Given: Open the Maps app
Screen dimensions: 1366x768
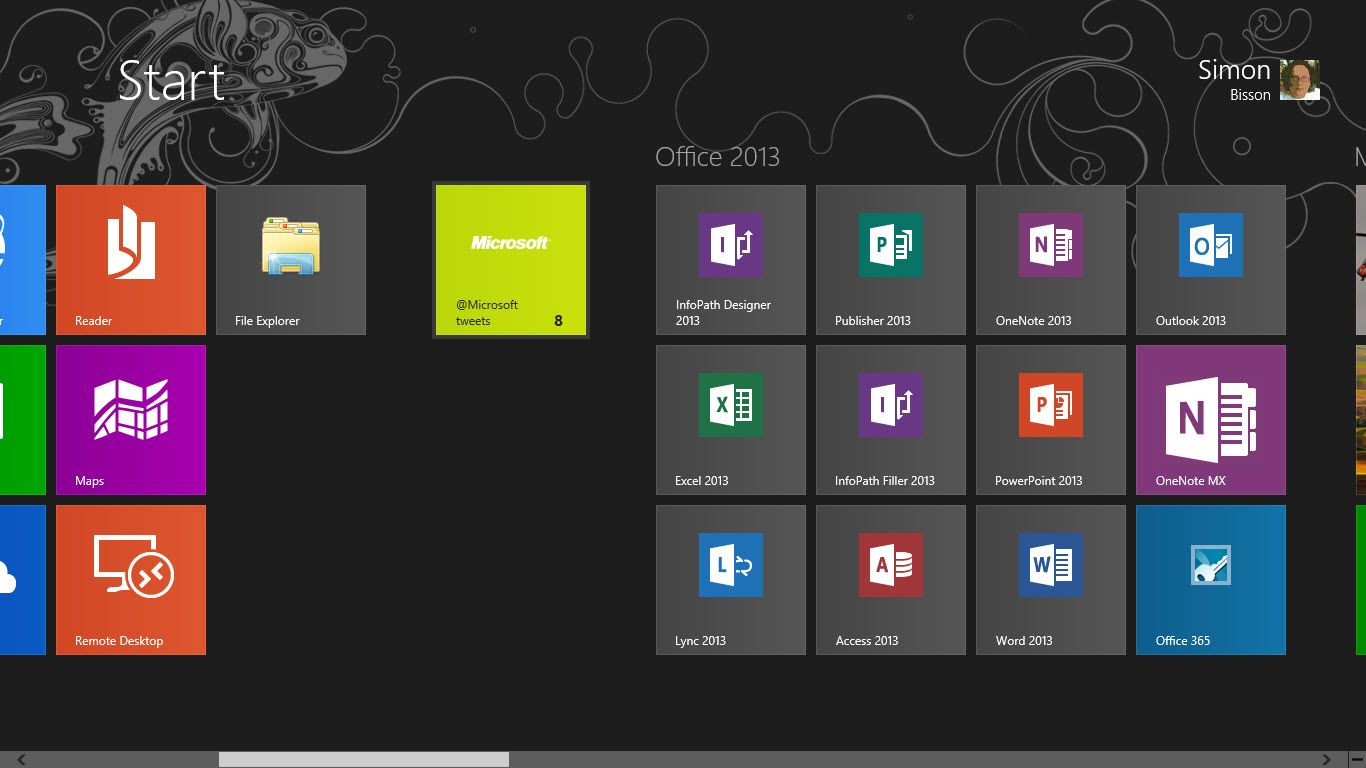Looking at the screenshot, I should click(x=131, y=420).
